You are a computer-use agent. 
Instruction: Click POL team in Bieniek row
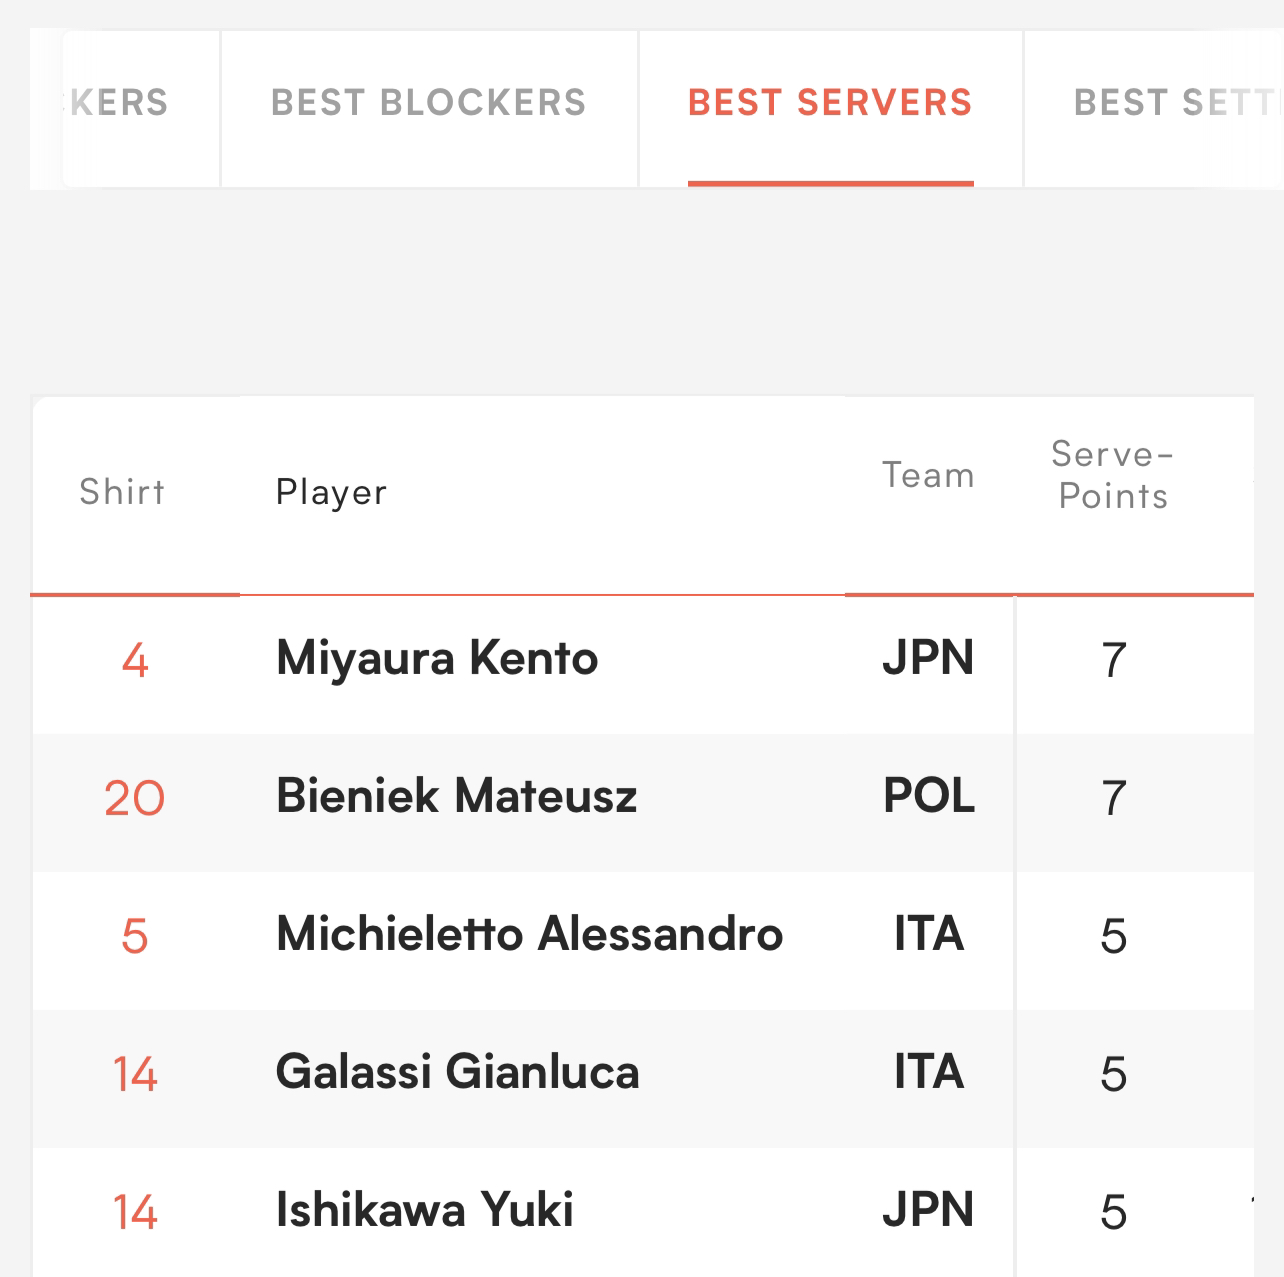pyautogui.click(x=929, y=796)
